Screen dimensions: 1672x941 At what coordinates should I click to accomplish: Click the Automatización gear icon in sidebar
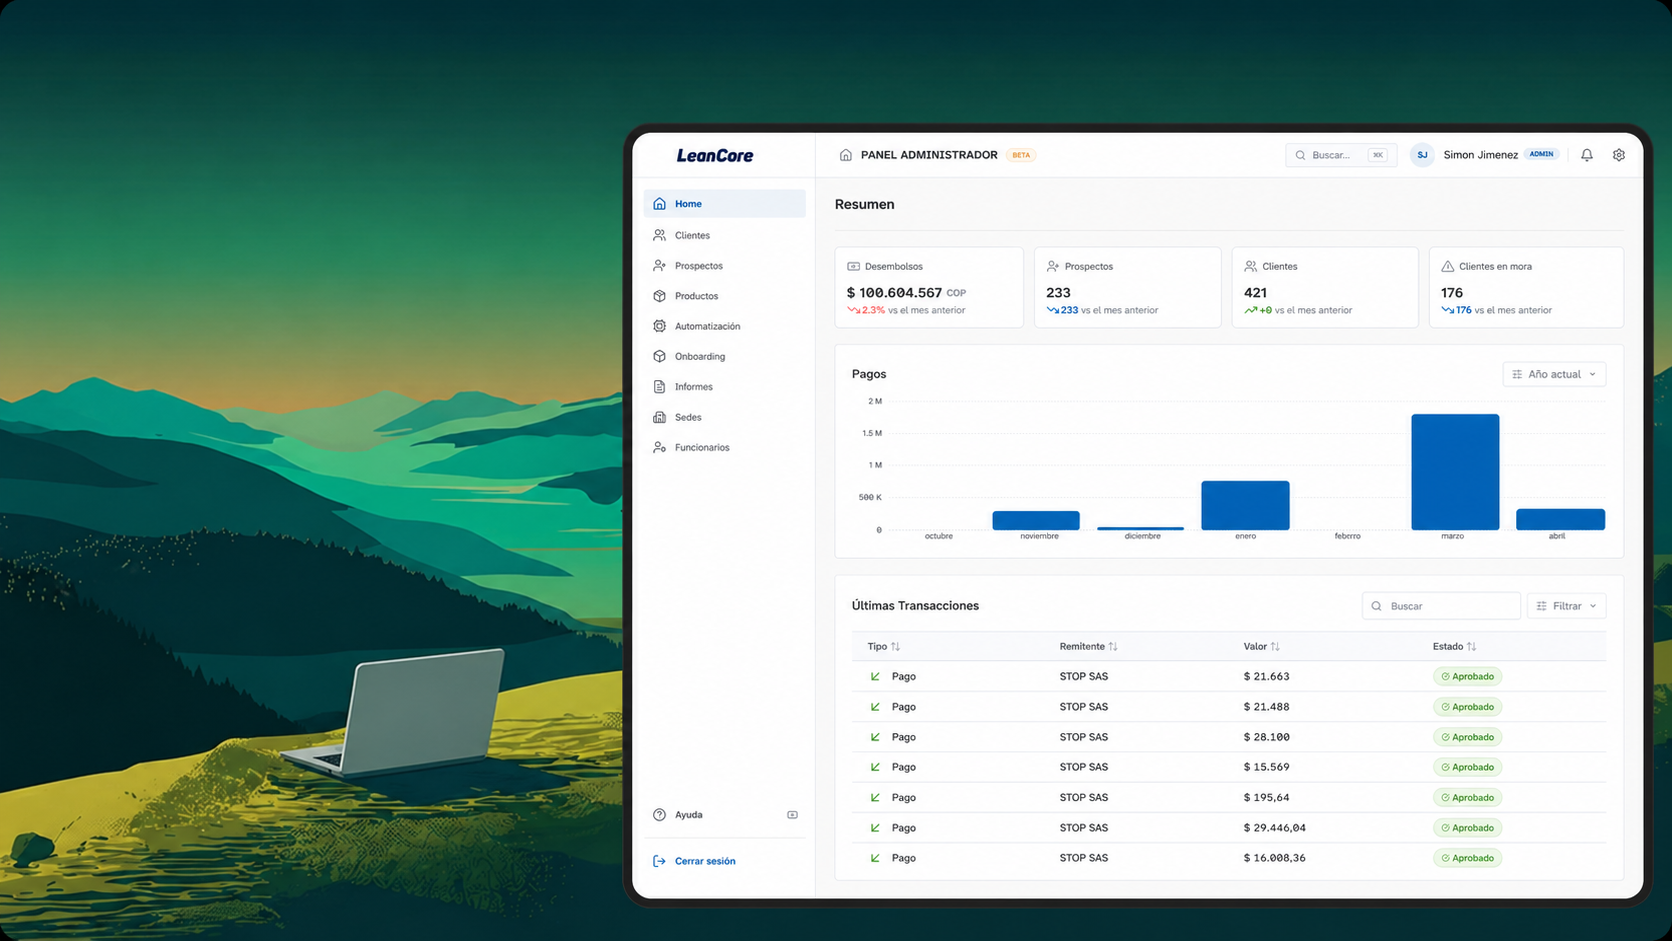[659, 326]
